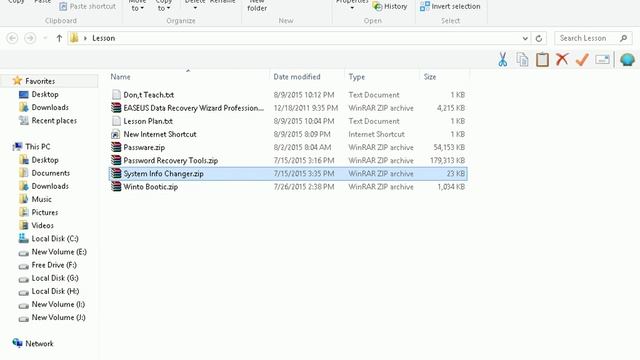Select New Internet Shortcut file
Viewport: 640px width, 360px height.
pos(288,134)
